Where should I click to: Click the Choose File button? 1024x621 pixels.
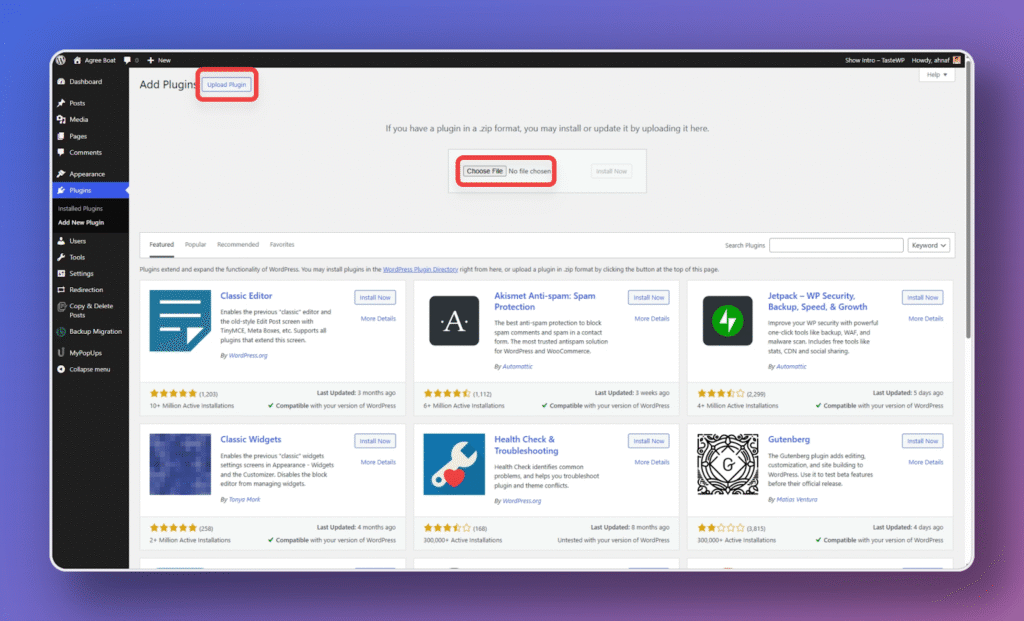click(485, 171)
